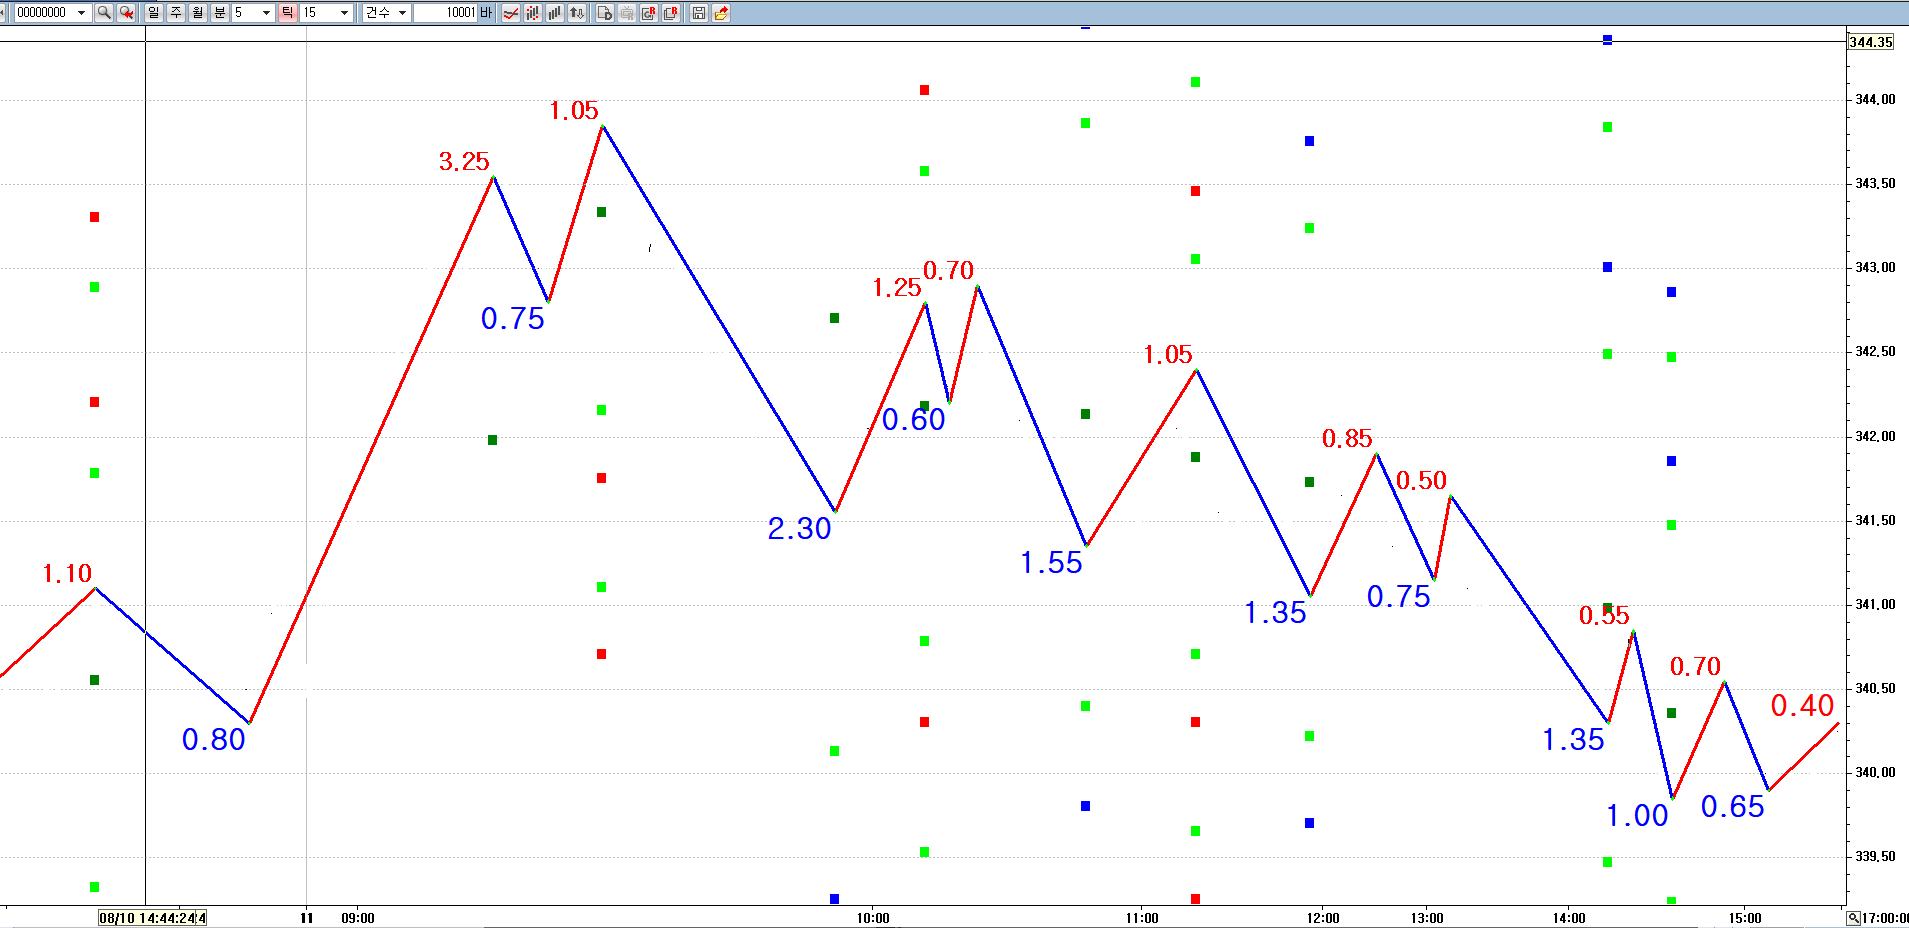This screenshot has height=928, width=1909.
Task: Toggle the highlighted 틱 (tick) period button
Action: click(288, 13)
